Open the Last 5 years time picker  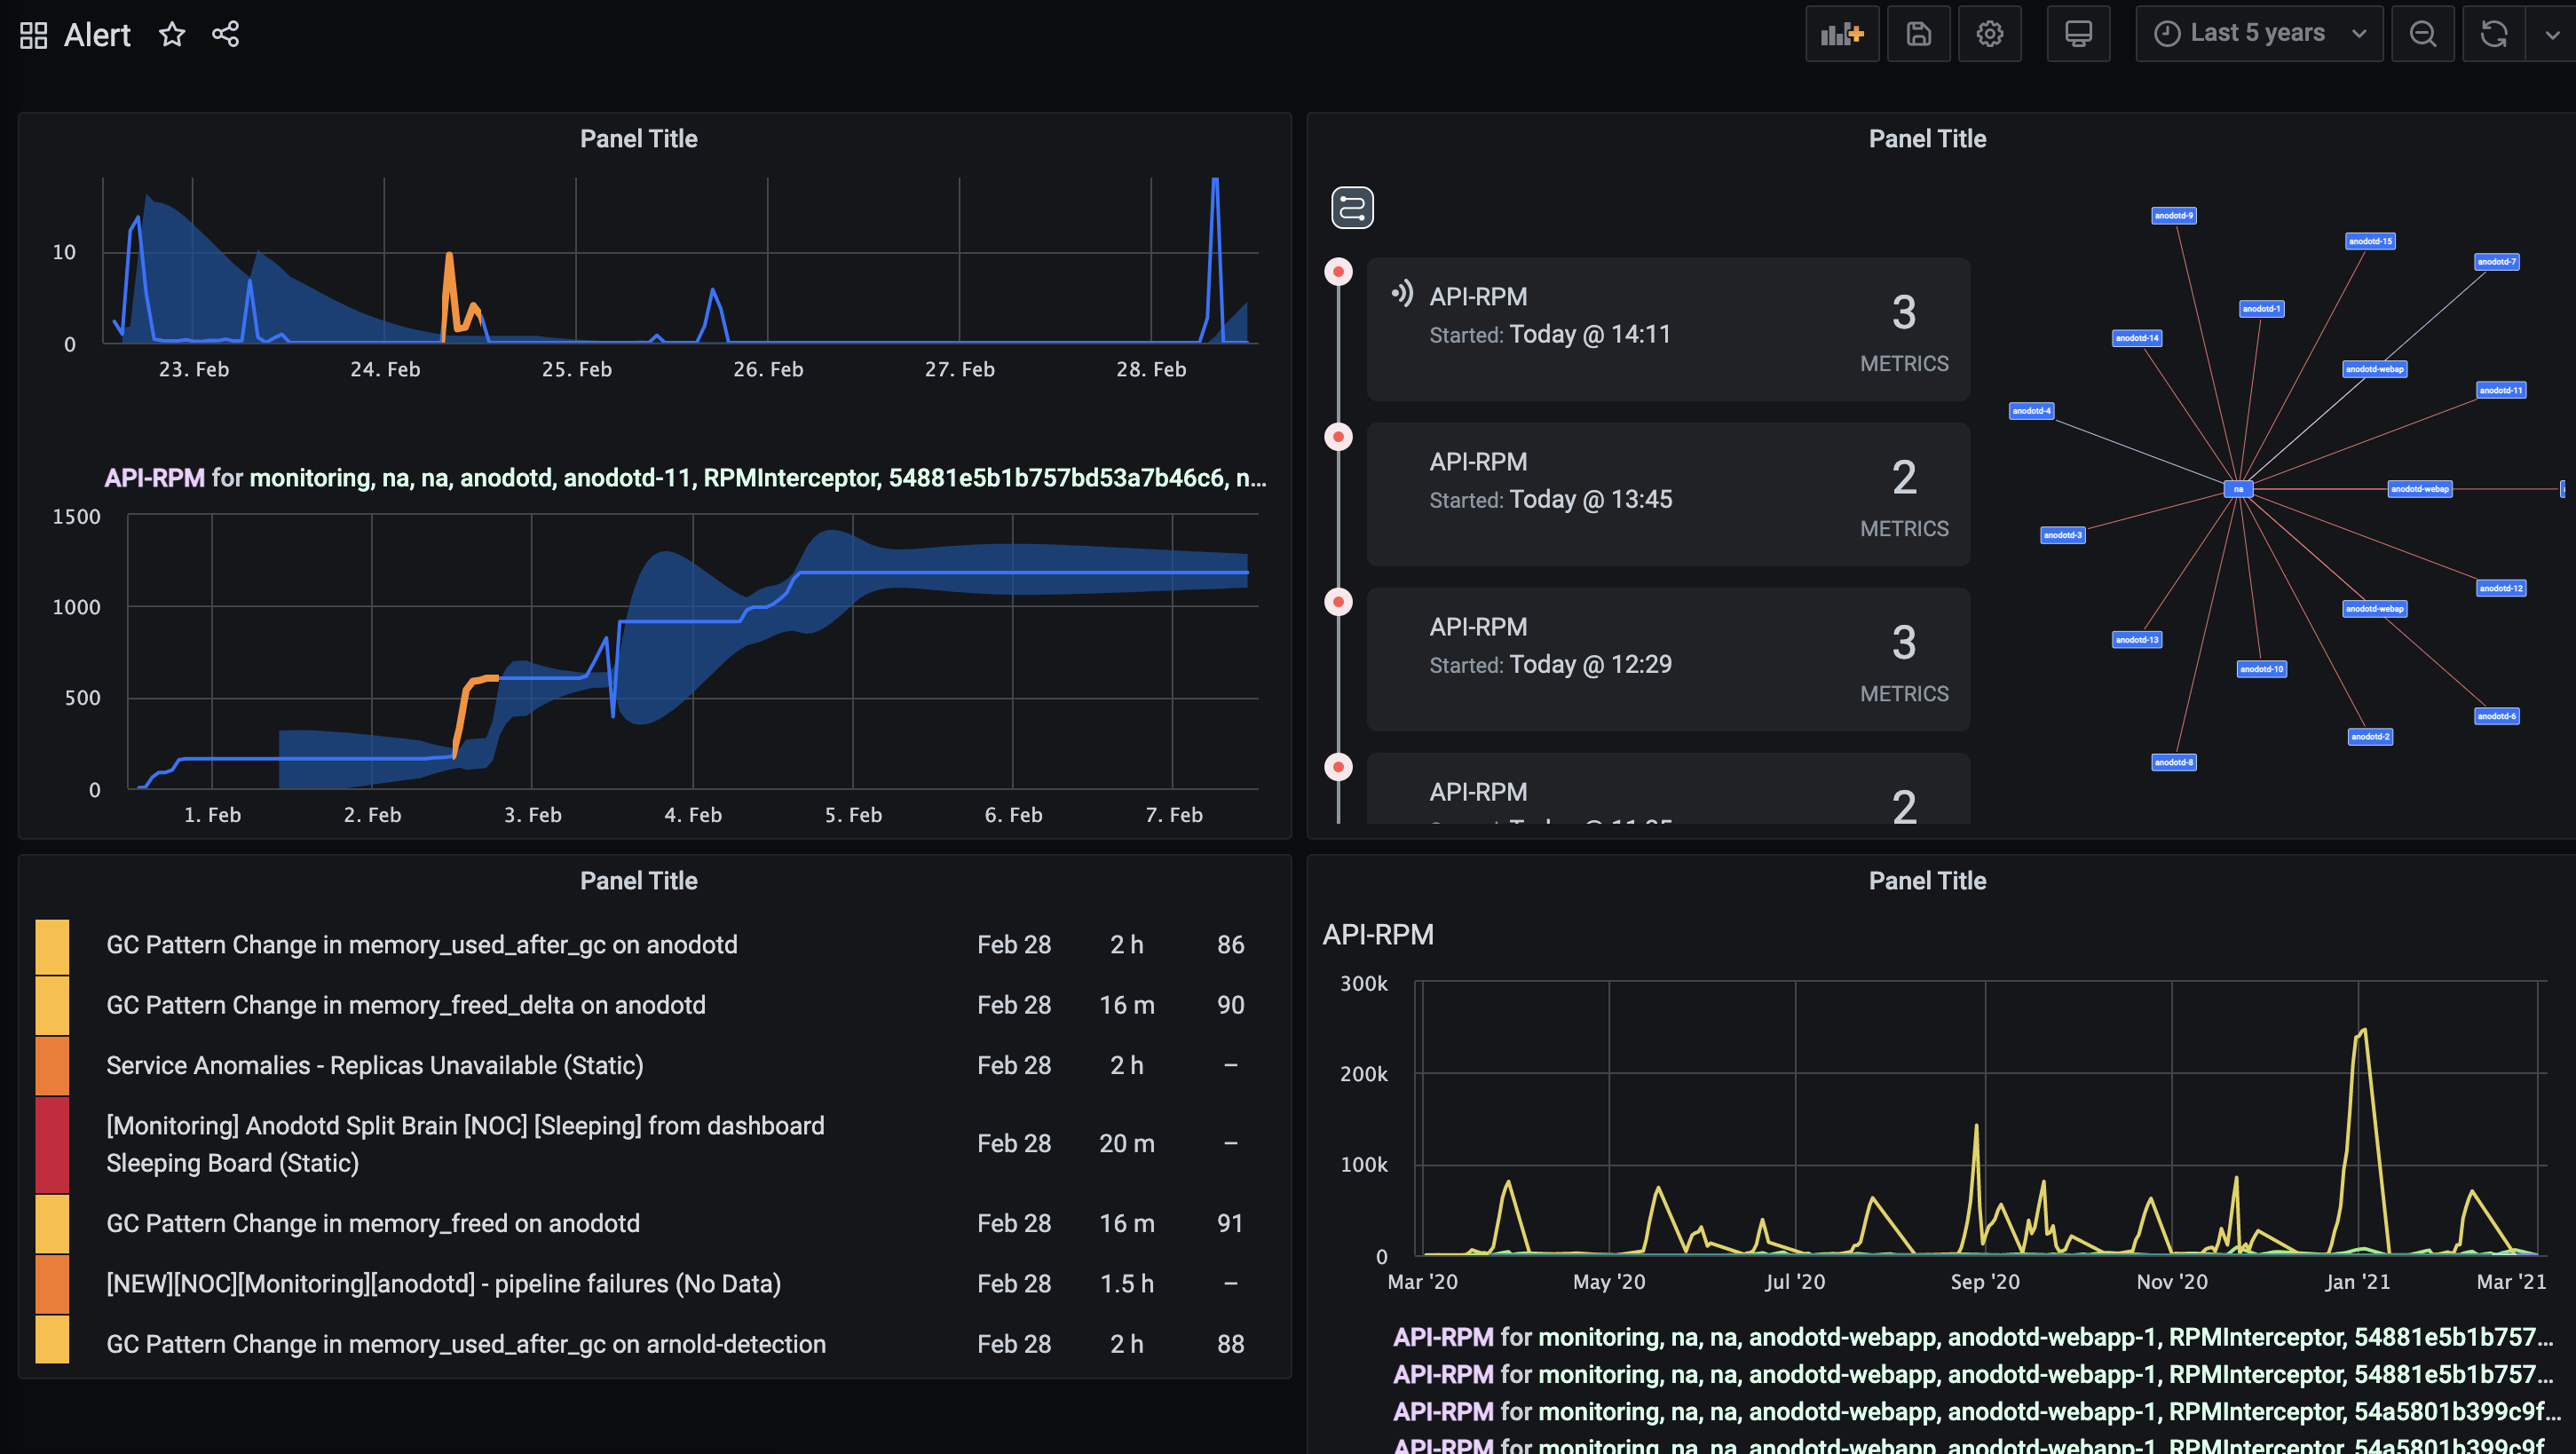[2258, 33]
